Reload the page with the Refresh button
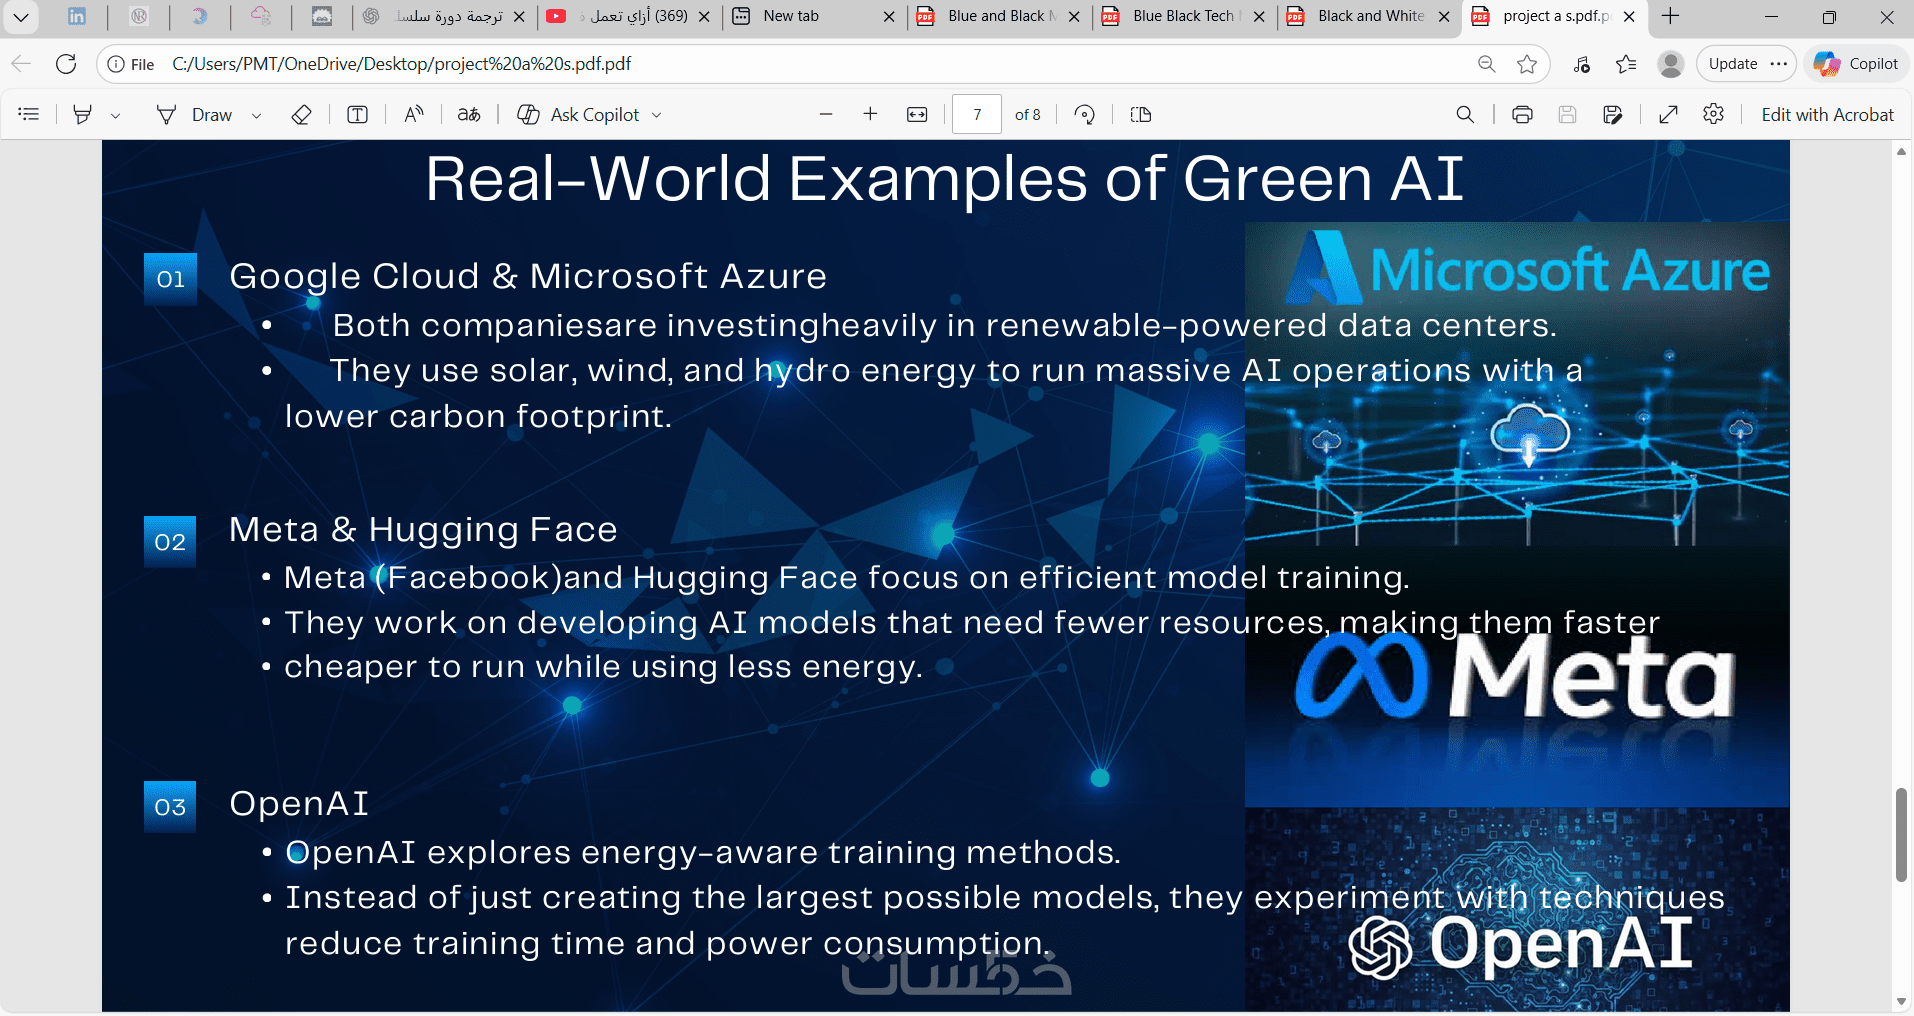1914x1016 pixels. point(66,64)
